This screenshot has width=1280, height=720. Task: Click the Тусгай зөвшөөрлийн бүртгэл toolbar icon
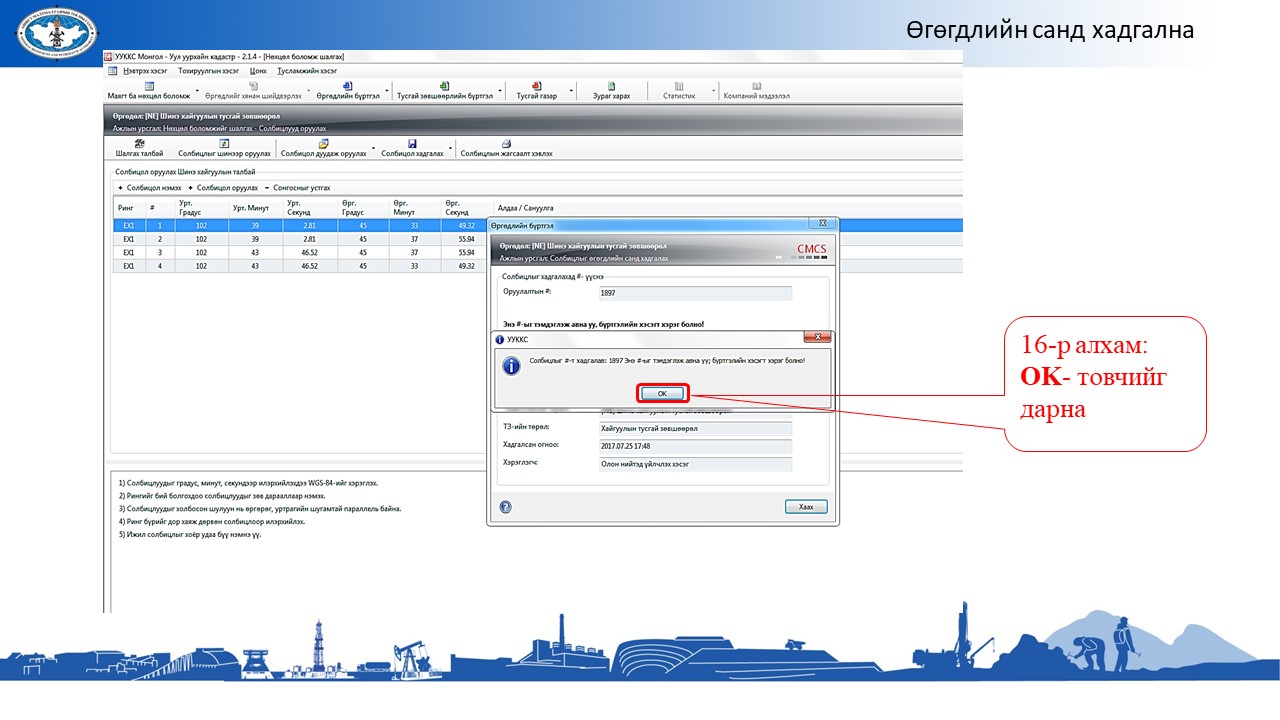tap(444, 86)
